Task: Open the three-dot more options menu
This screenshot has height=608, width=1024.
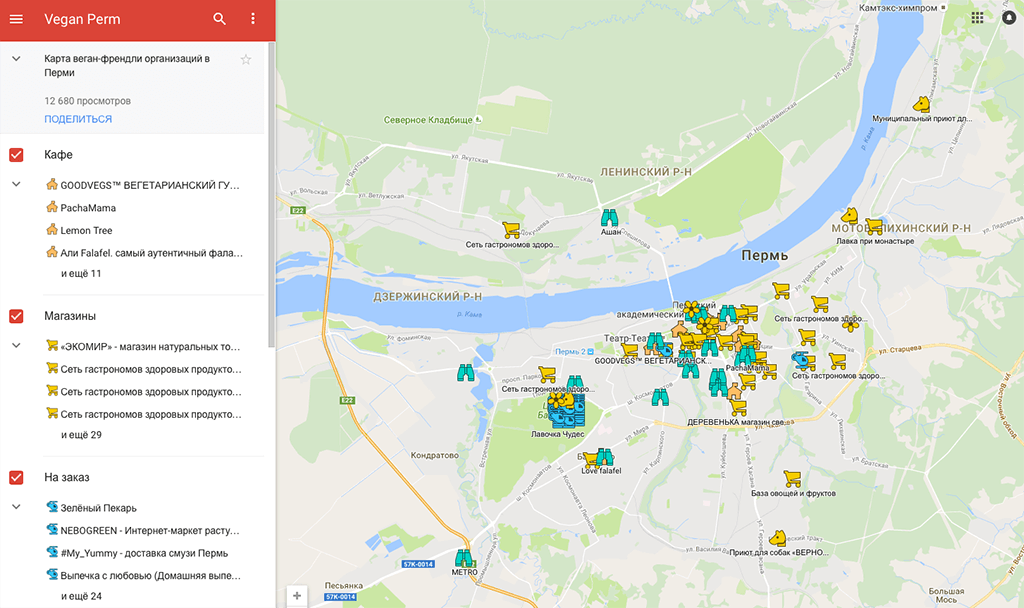Action: tap(253, 20)
